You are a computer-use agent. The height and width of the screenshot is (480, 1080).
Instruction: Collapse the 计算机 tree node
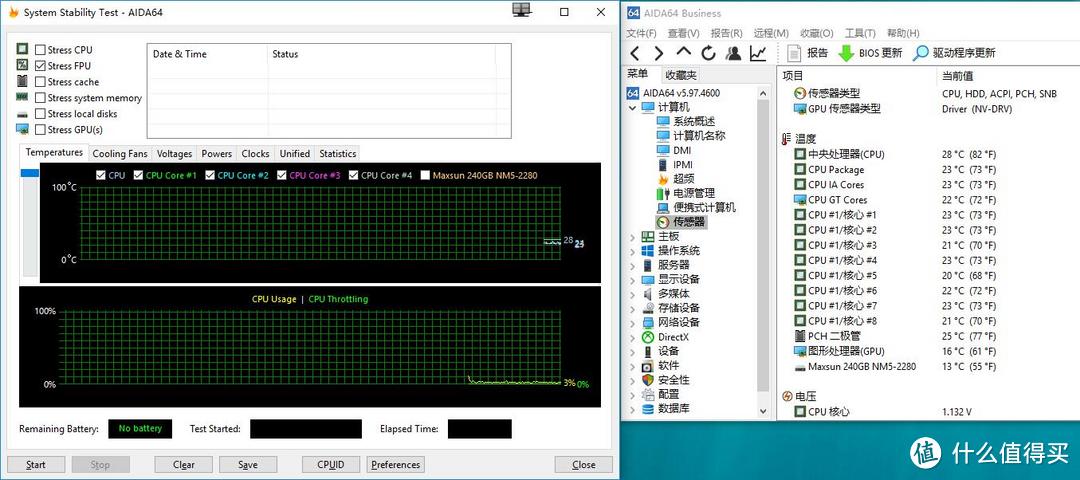pyautogui.click(x=632, y=107)
